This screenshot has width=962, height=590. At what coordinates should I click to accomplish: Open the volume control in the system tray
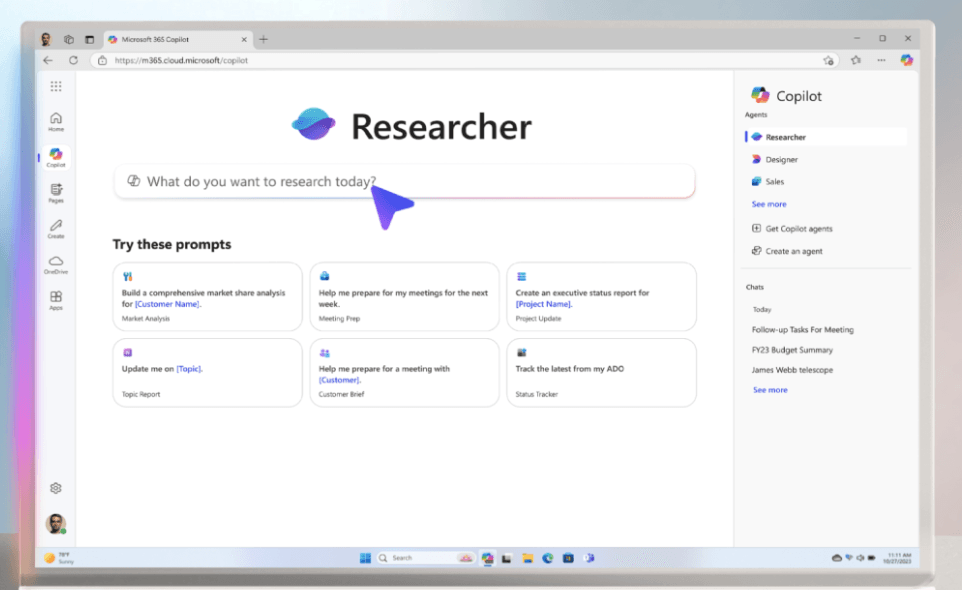coord(860,558)
